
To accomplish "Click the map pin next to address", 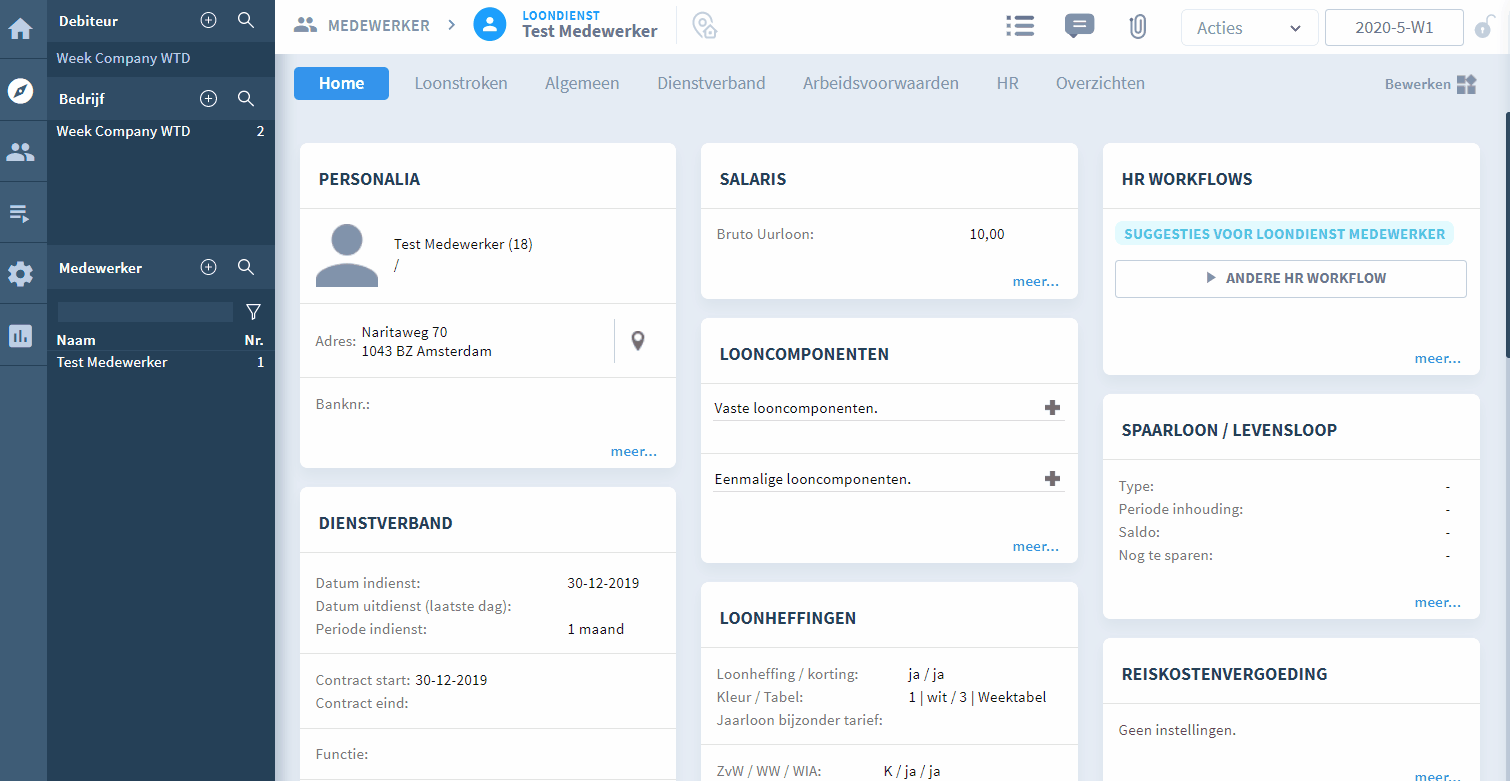I will click(638, 341).
